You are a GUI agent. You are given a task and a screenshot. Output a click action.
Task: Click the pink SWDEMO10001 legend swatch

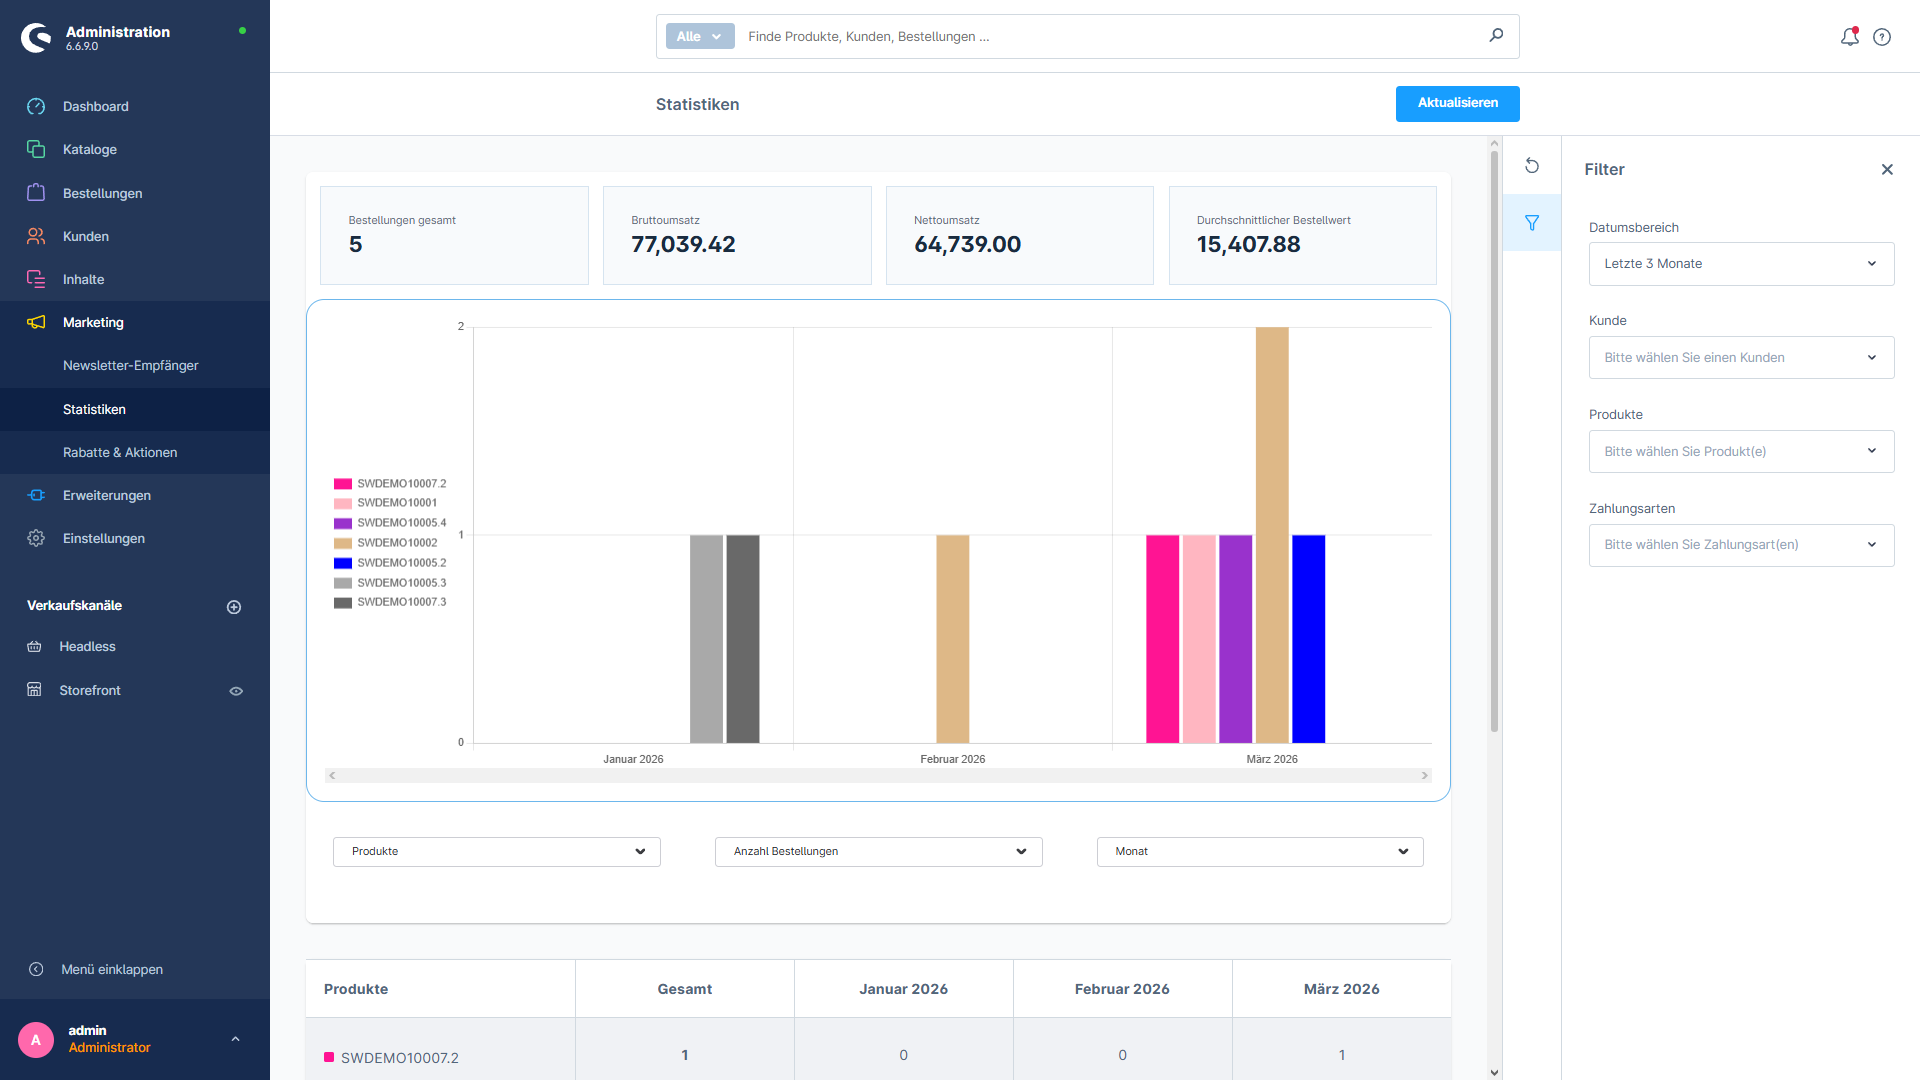click(343, 503)
